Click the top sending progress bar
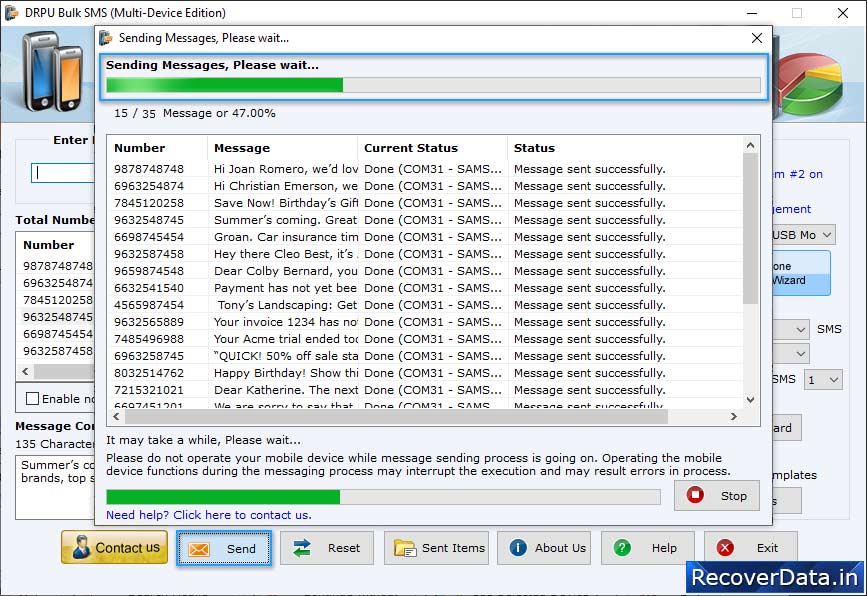Viewport: 867px width, 596px height. coord(434,85)
